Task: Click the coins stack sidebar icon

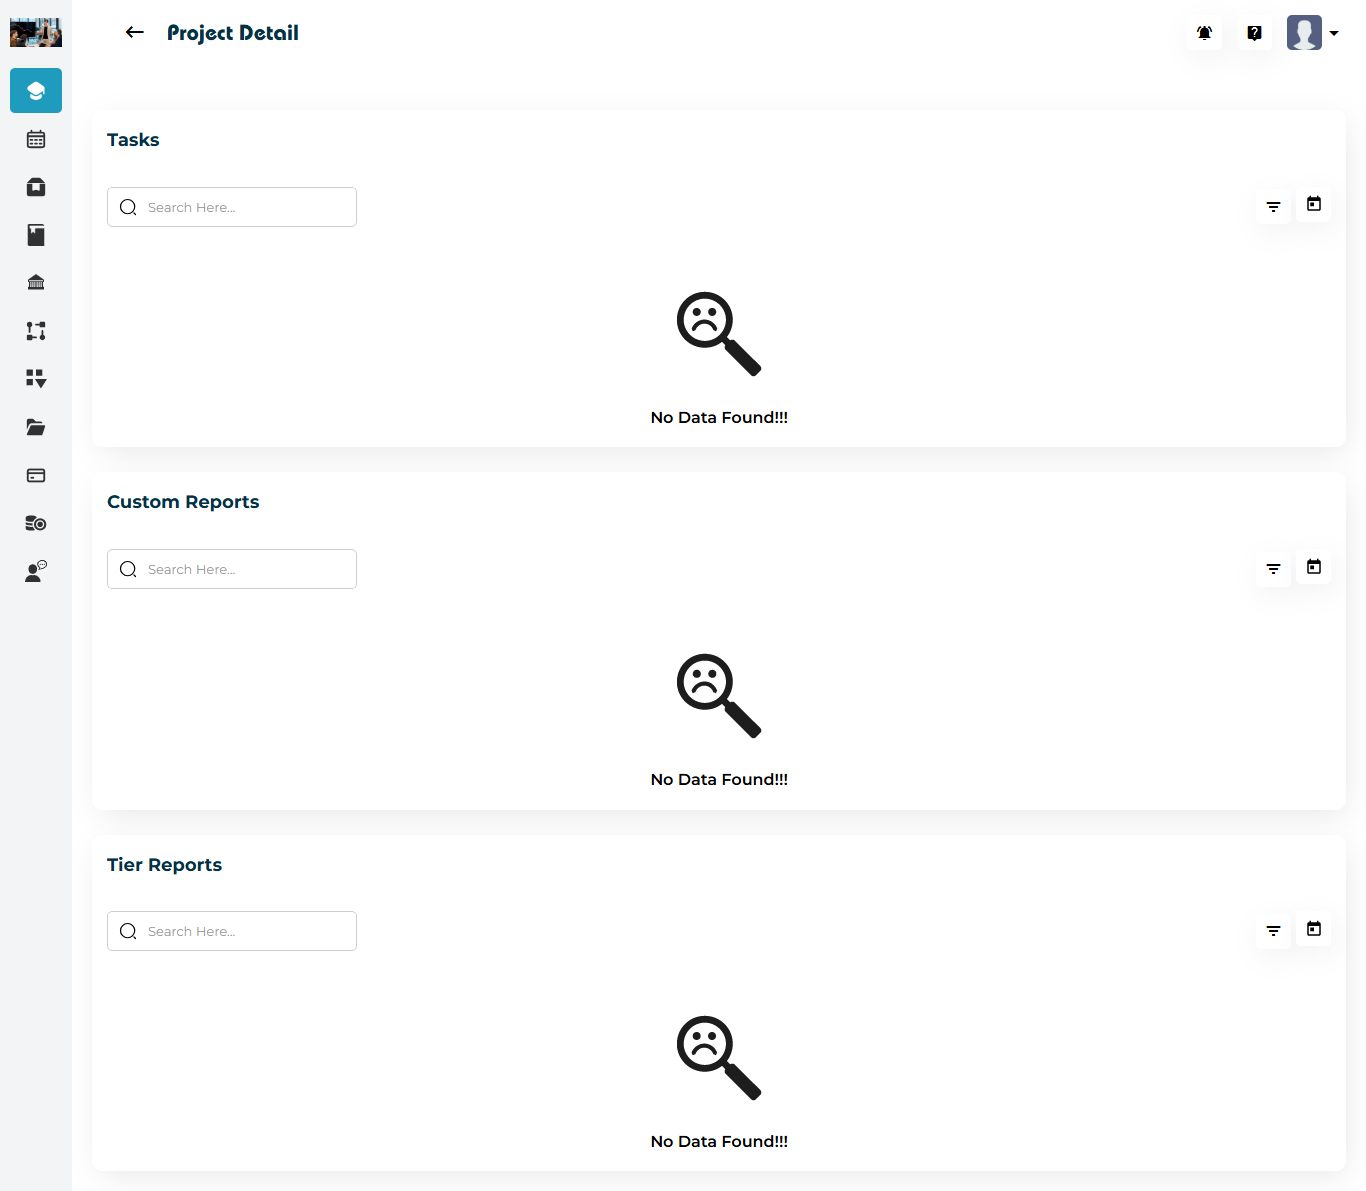Action: [x=36, y=523]
